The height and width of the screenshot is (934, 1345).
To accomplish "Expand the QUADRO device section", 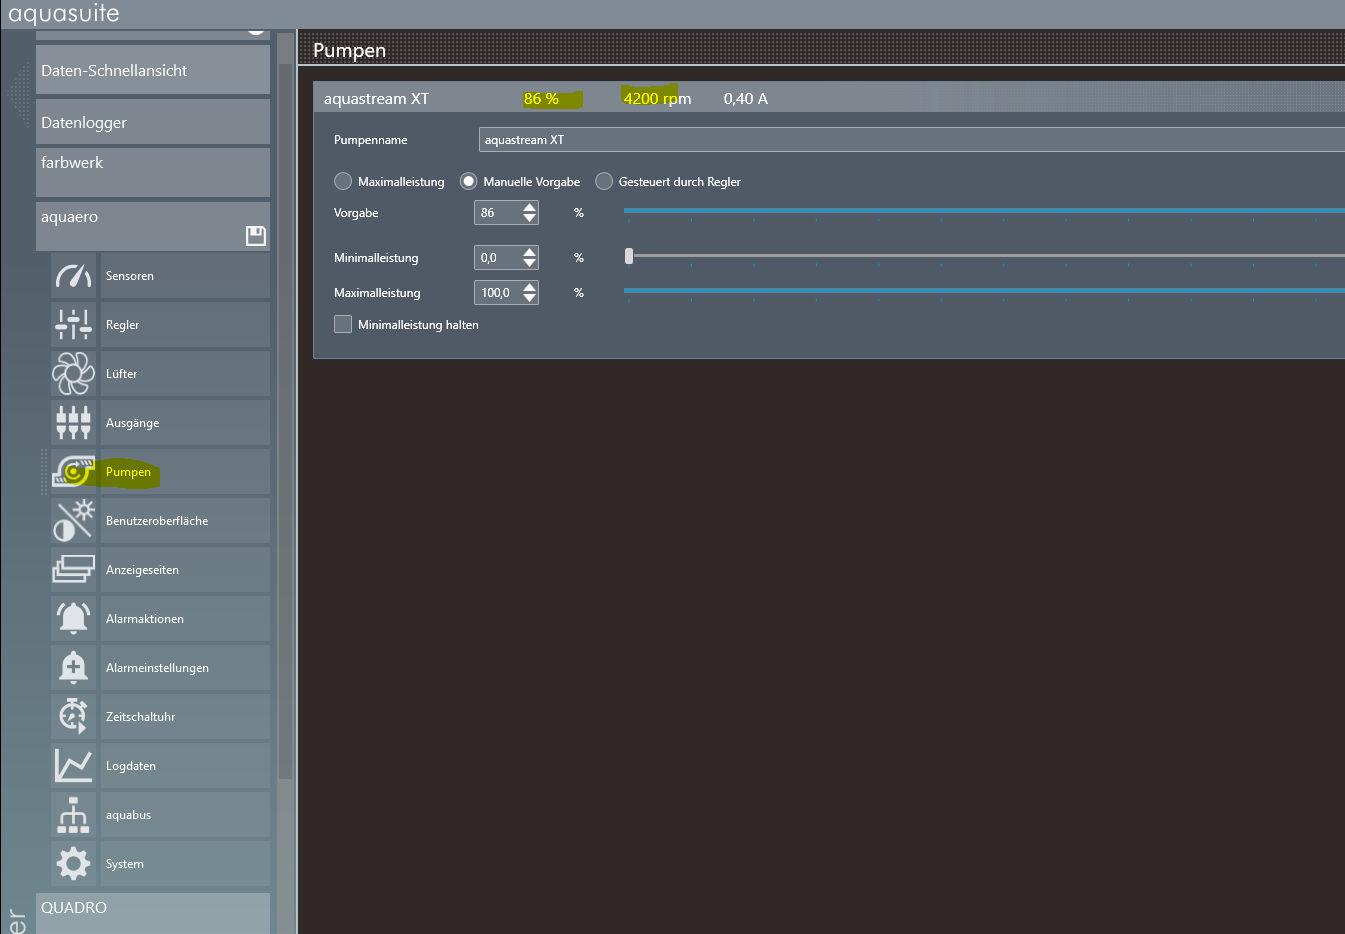I will [153, 909].
